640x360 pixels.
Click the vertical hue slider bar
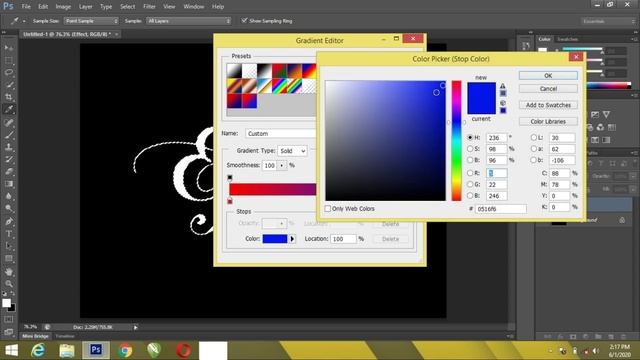tap(456, 141)
